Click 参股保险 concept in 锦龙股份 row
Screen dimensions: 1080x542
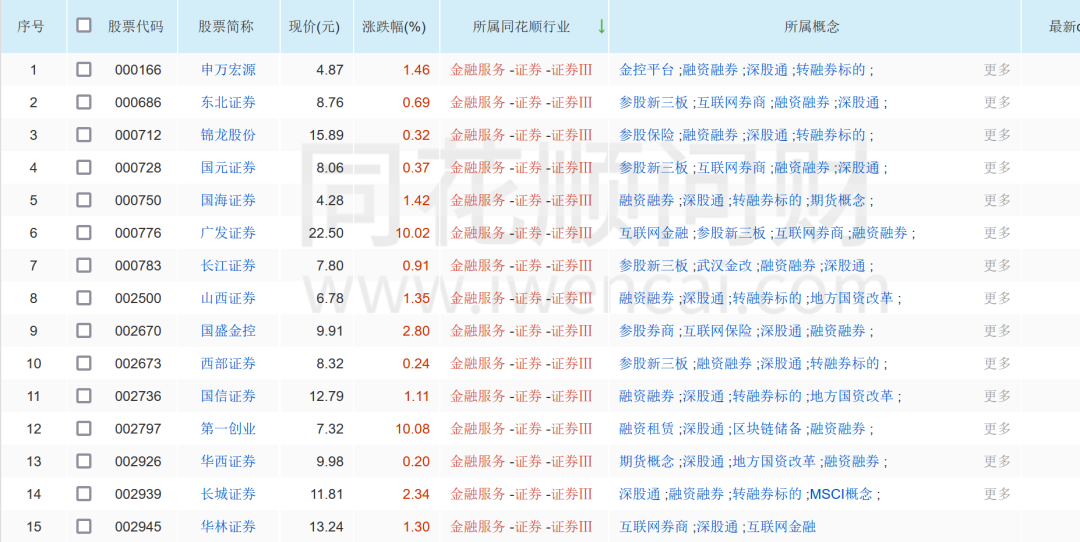647,135
